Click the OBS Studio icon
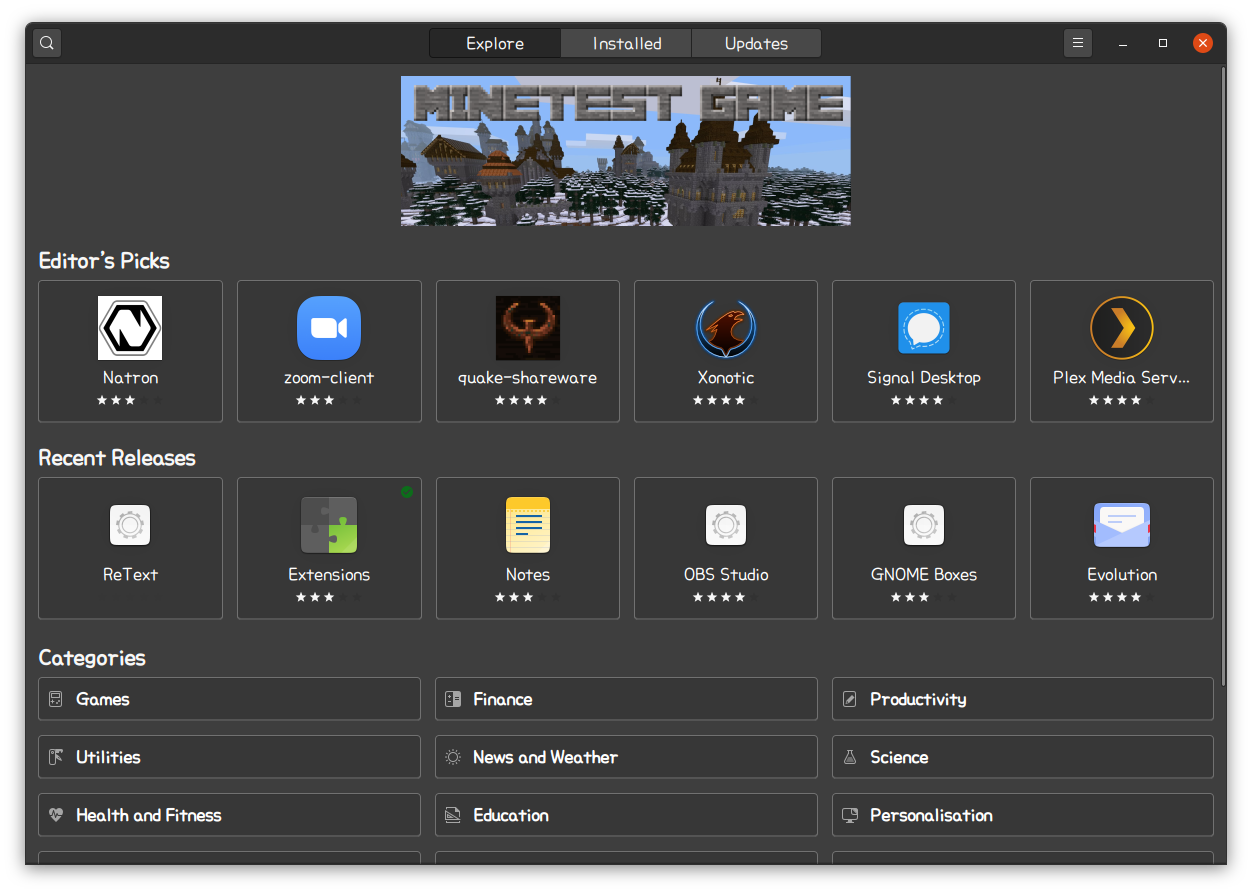Viewport: 1252px width, 893px height. 726,525
